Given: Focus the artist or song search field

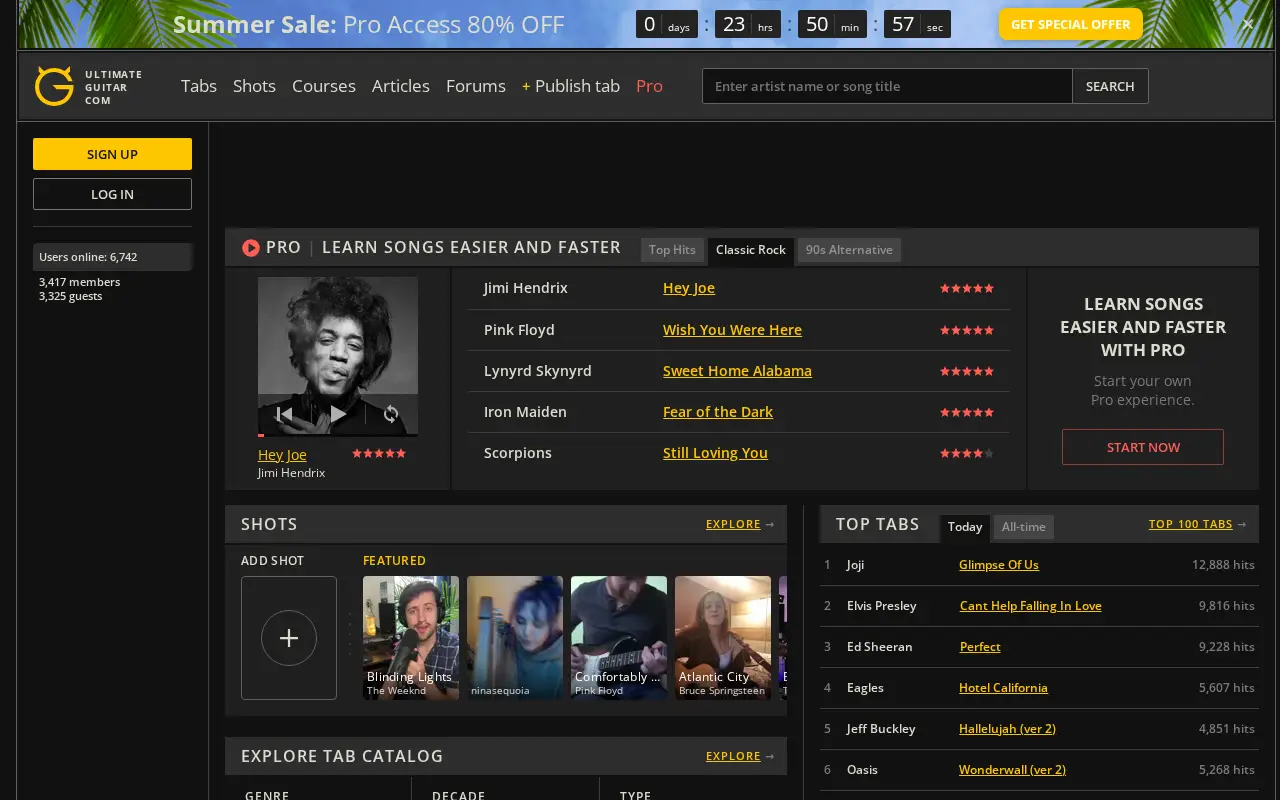Looking at the screenshot, I should (887, 86).
